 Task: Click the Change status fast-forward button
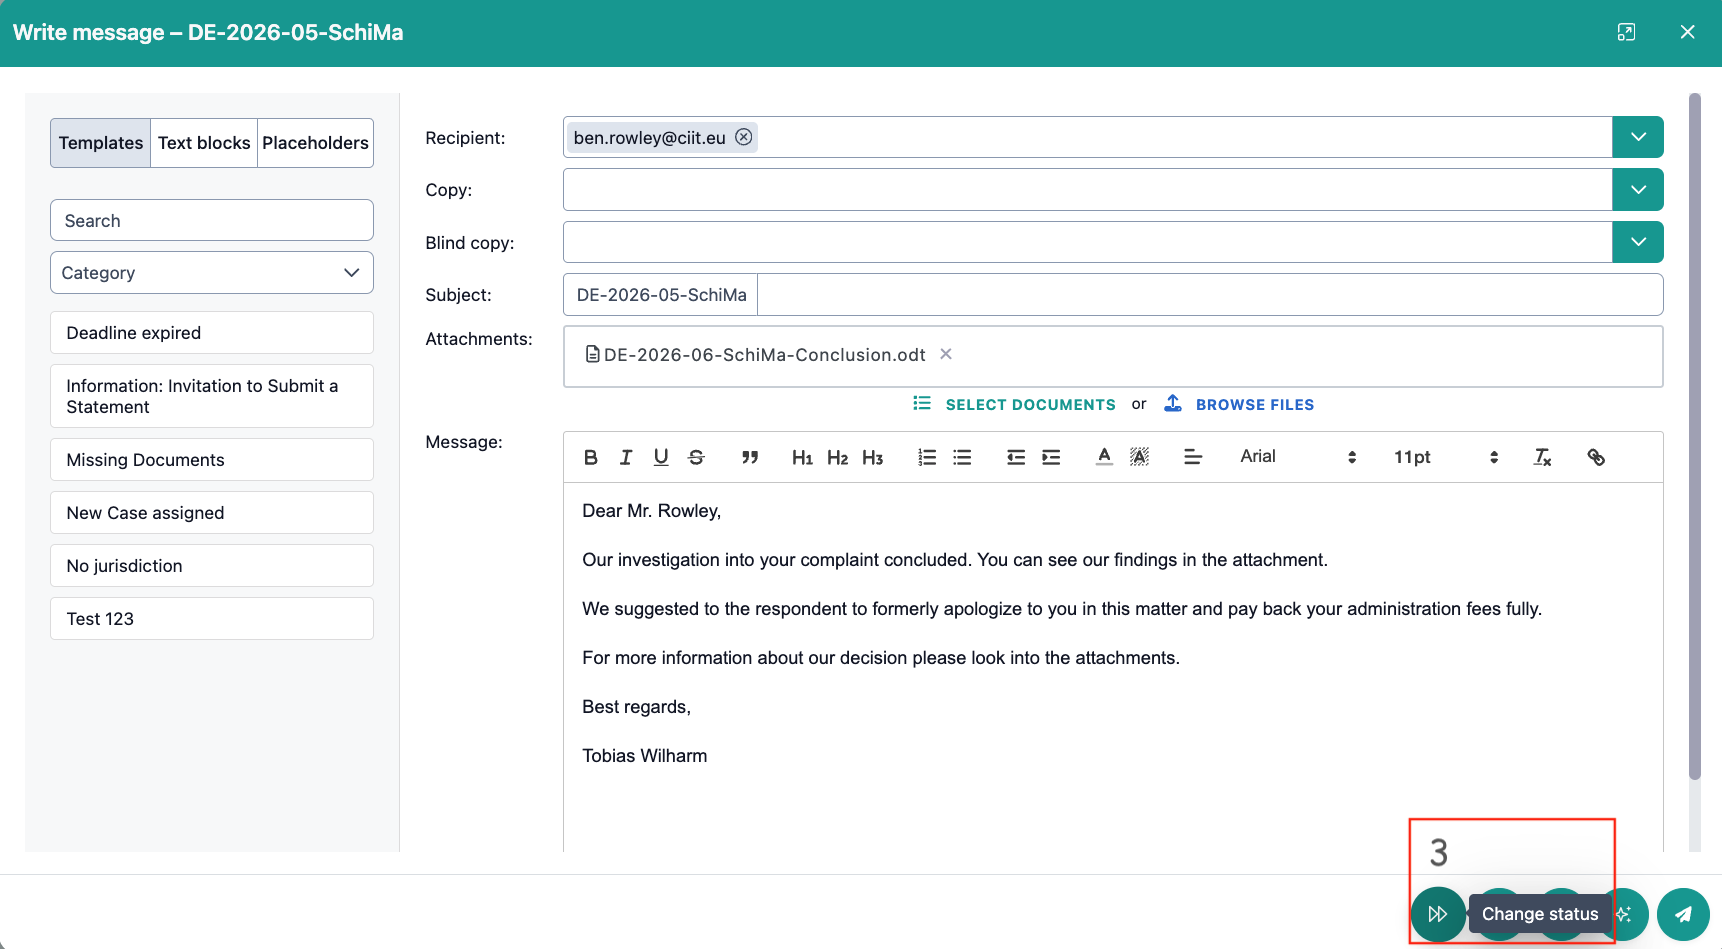click(x=1438, y=914)
